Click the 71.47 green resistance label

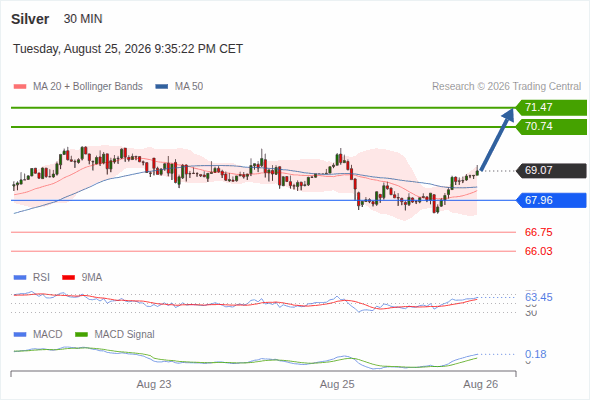click(551, 108)
